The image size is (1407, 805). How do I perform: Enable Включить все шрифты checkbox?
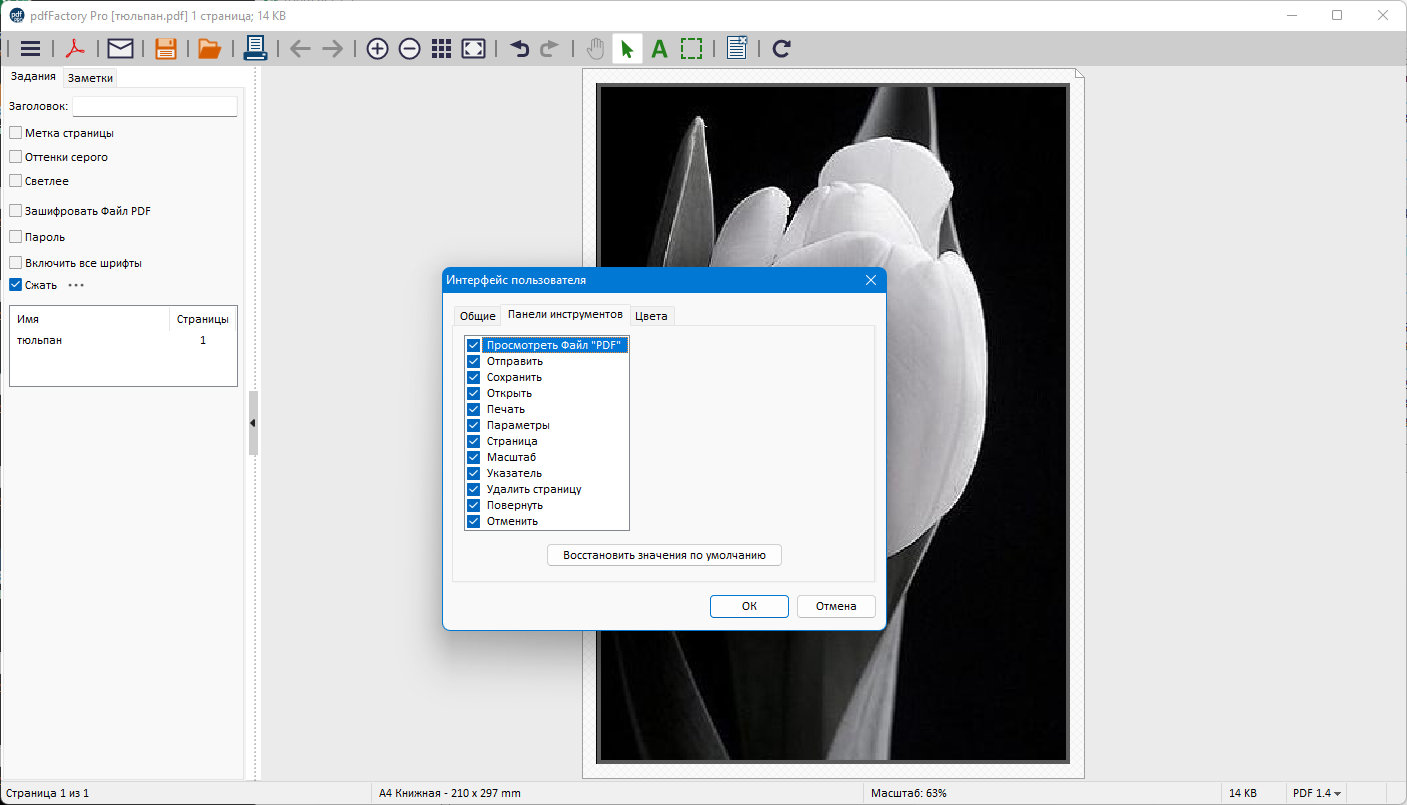point(15,263)
